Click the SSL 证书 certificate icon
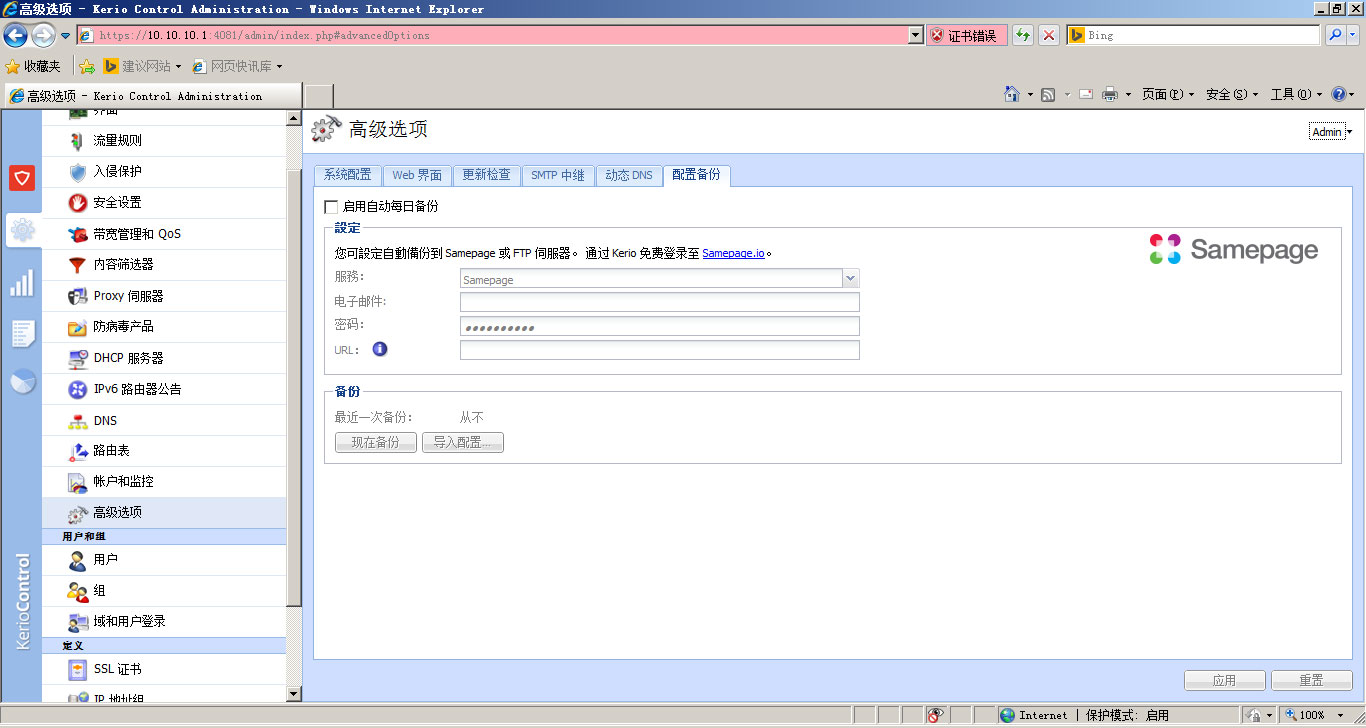This screenshot has height=728, width=1366. (x=77, y=669)
